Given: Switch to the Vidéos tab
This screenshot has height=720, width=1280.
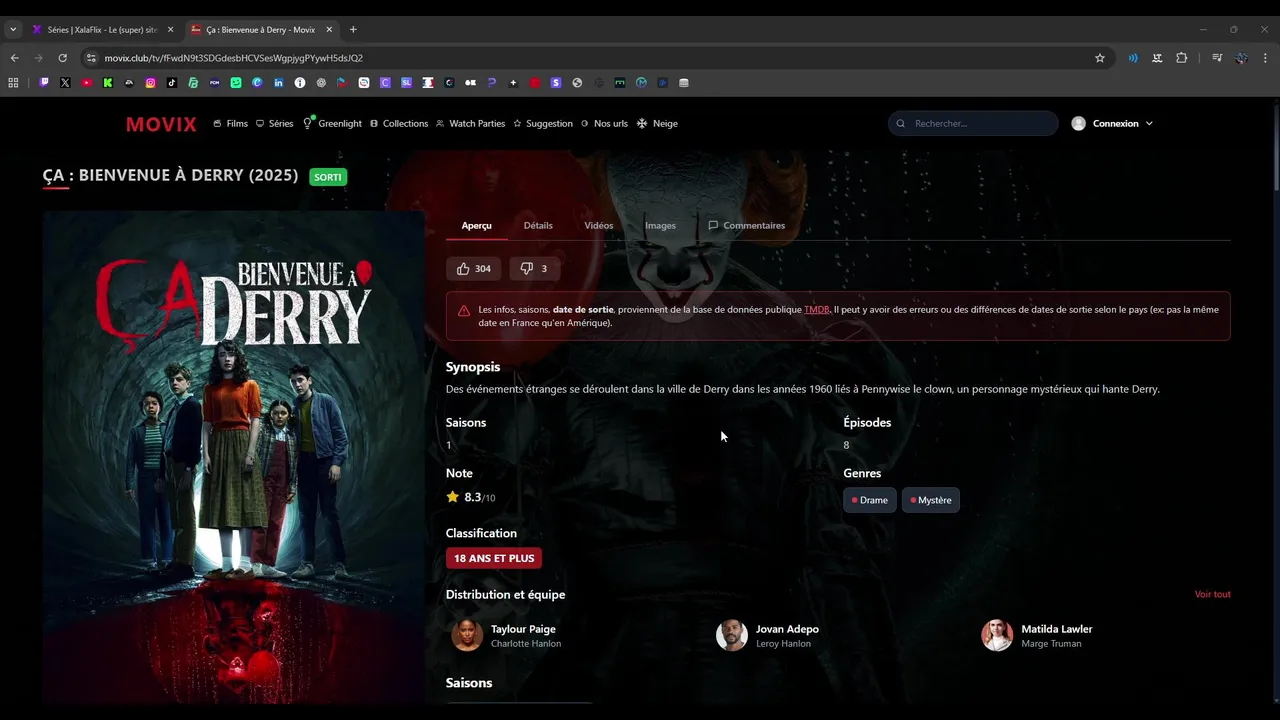Looking at the screenshot, I should (599, 226).
